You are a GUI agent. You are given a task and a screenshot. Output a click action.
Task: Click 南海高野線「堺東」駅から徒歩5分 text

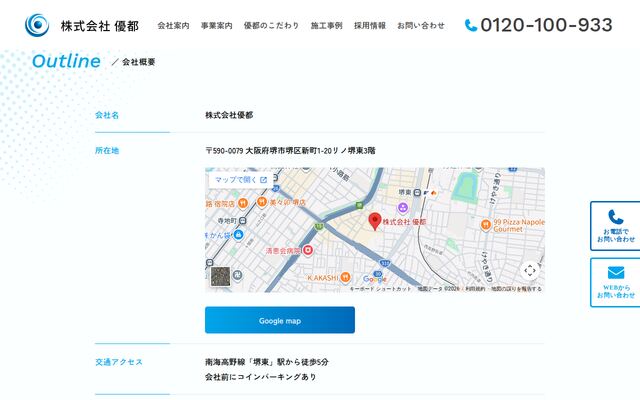tap(267, 362)
